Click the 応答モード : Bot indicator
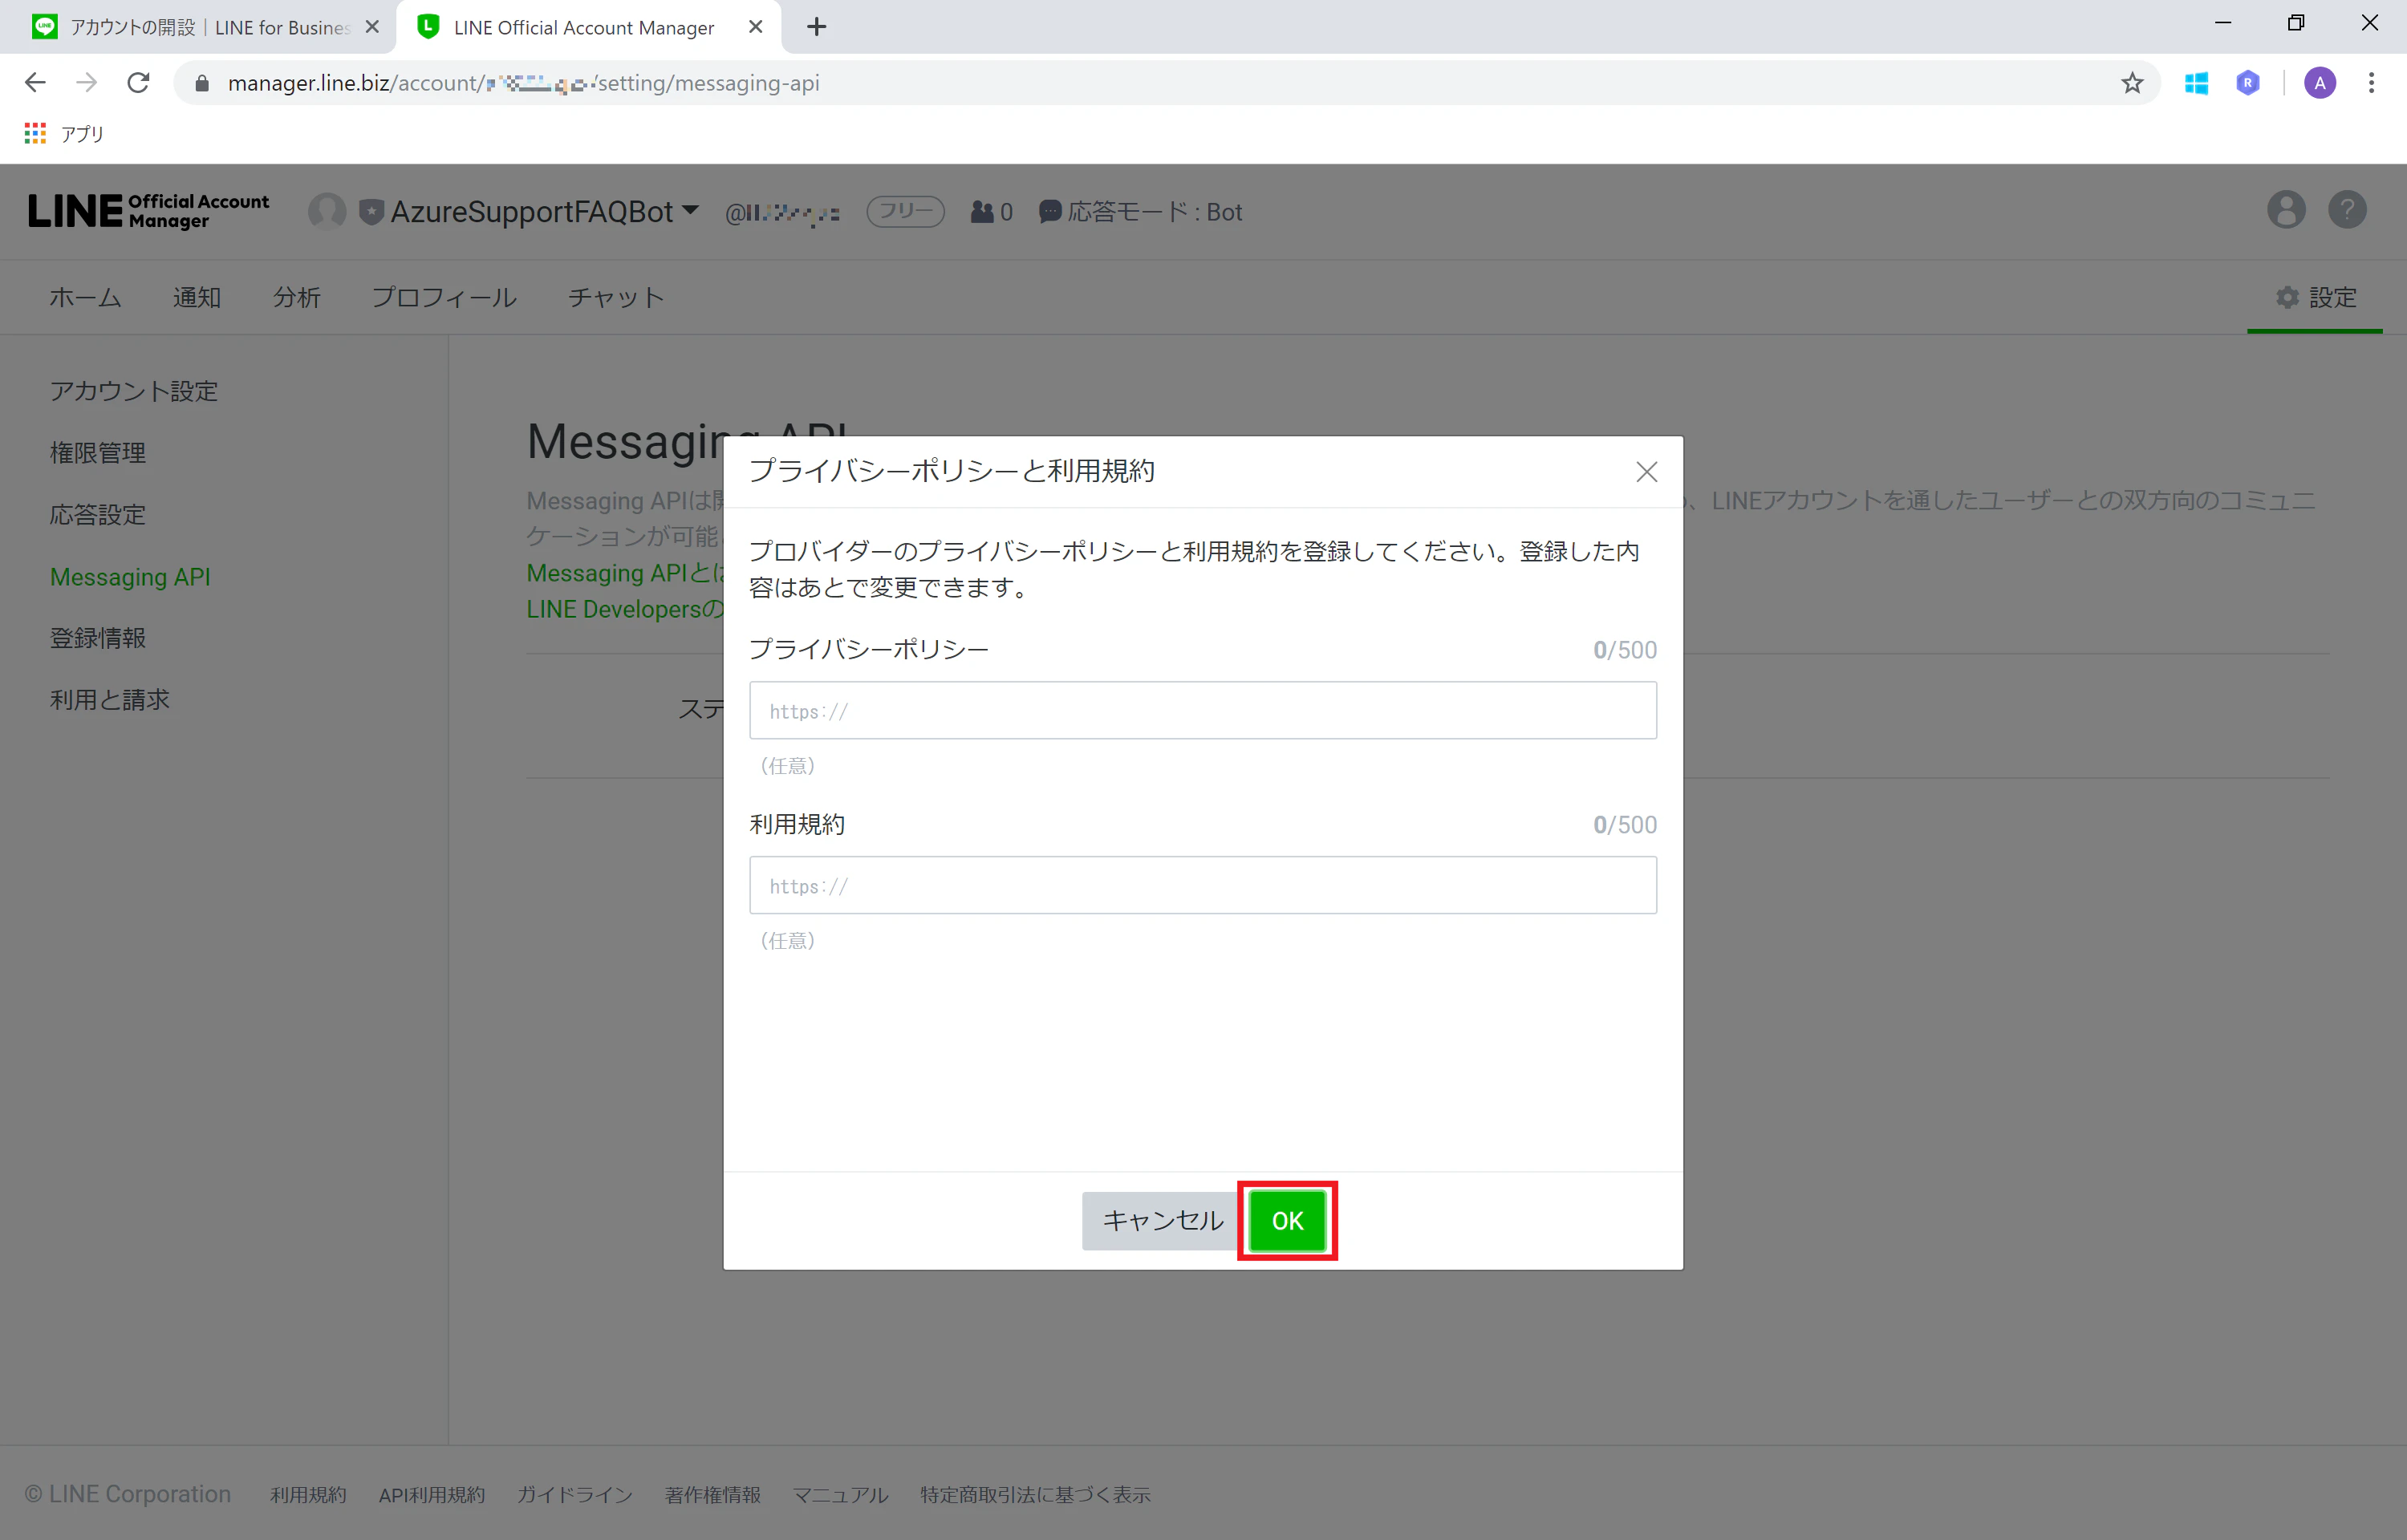This screenshot has height=1540, width=2407. [1141, 212]
